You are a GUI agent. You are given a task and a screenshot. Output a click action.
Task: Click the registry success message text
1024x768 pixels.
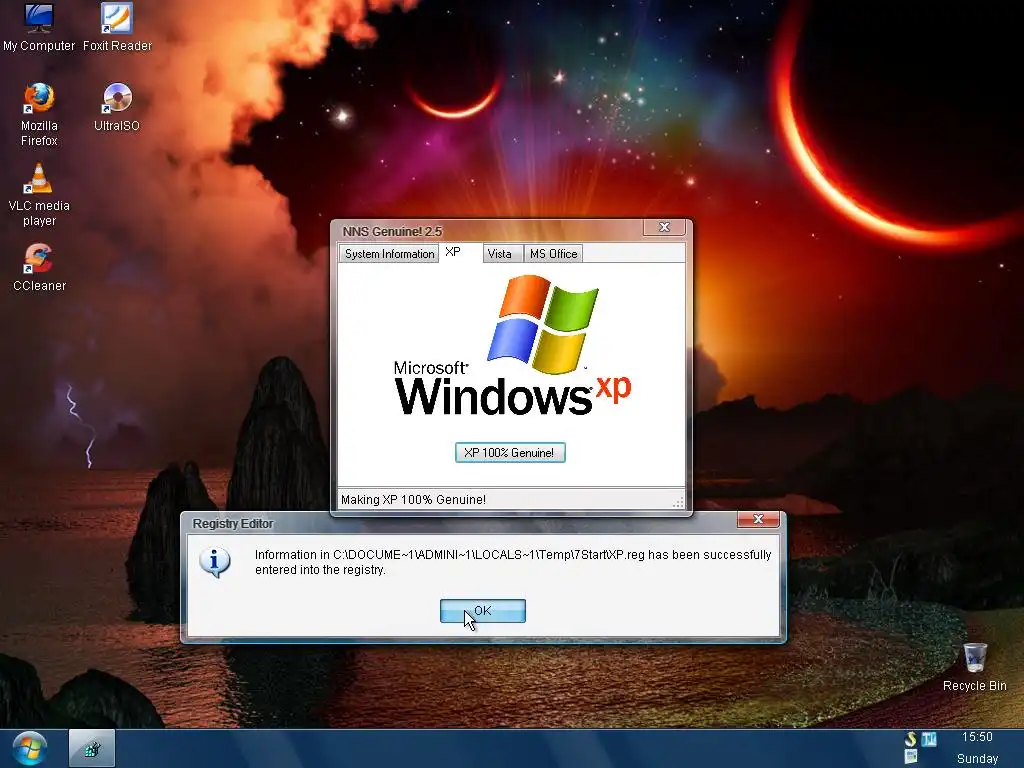[513, 562]
